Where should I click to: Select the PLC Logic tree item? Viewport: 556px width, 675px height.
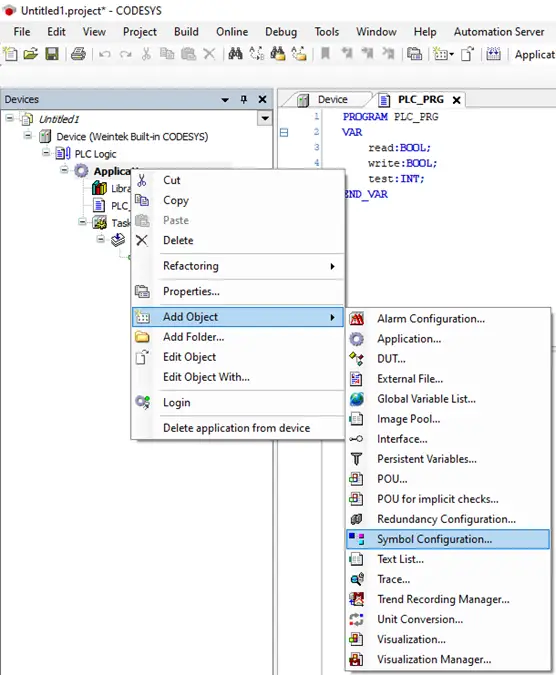coord(95,154)
